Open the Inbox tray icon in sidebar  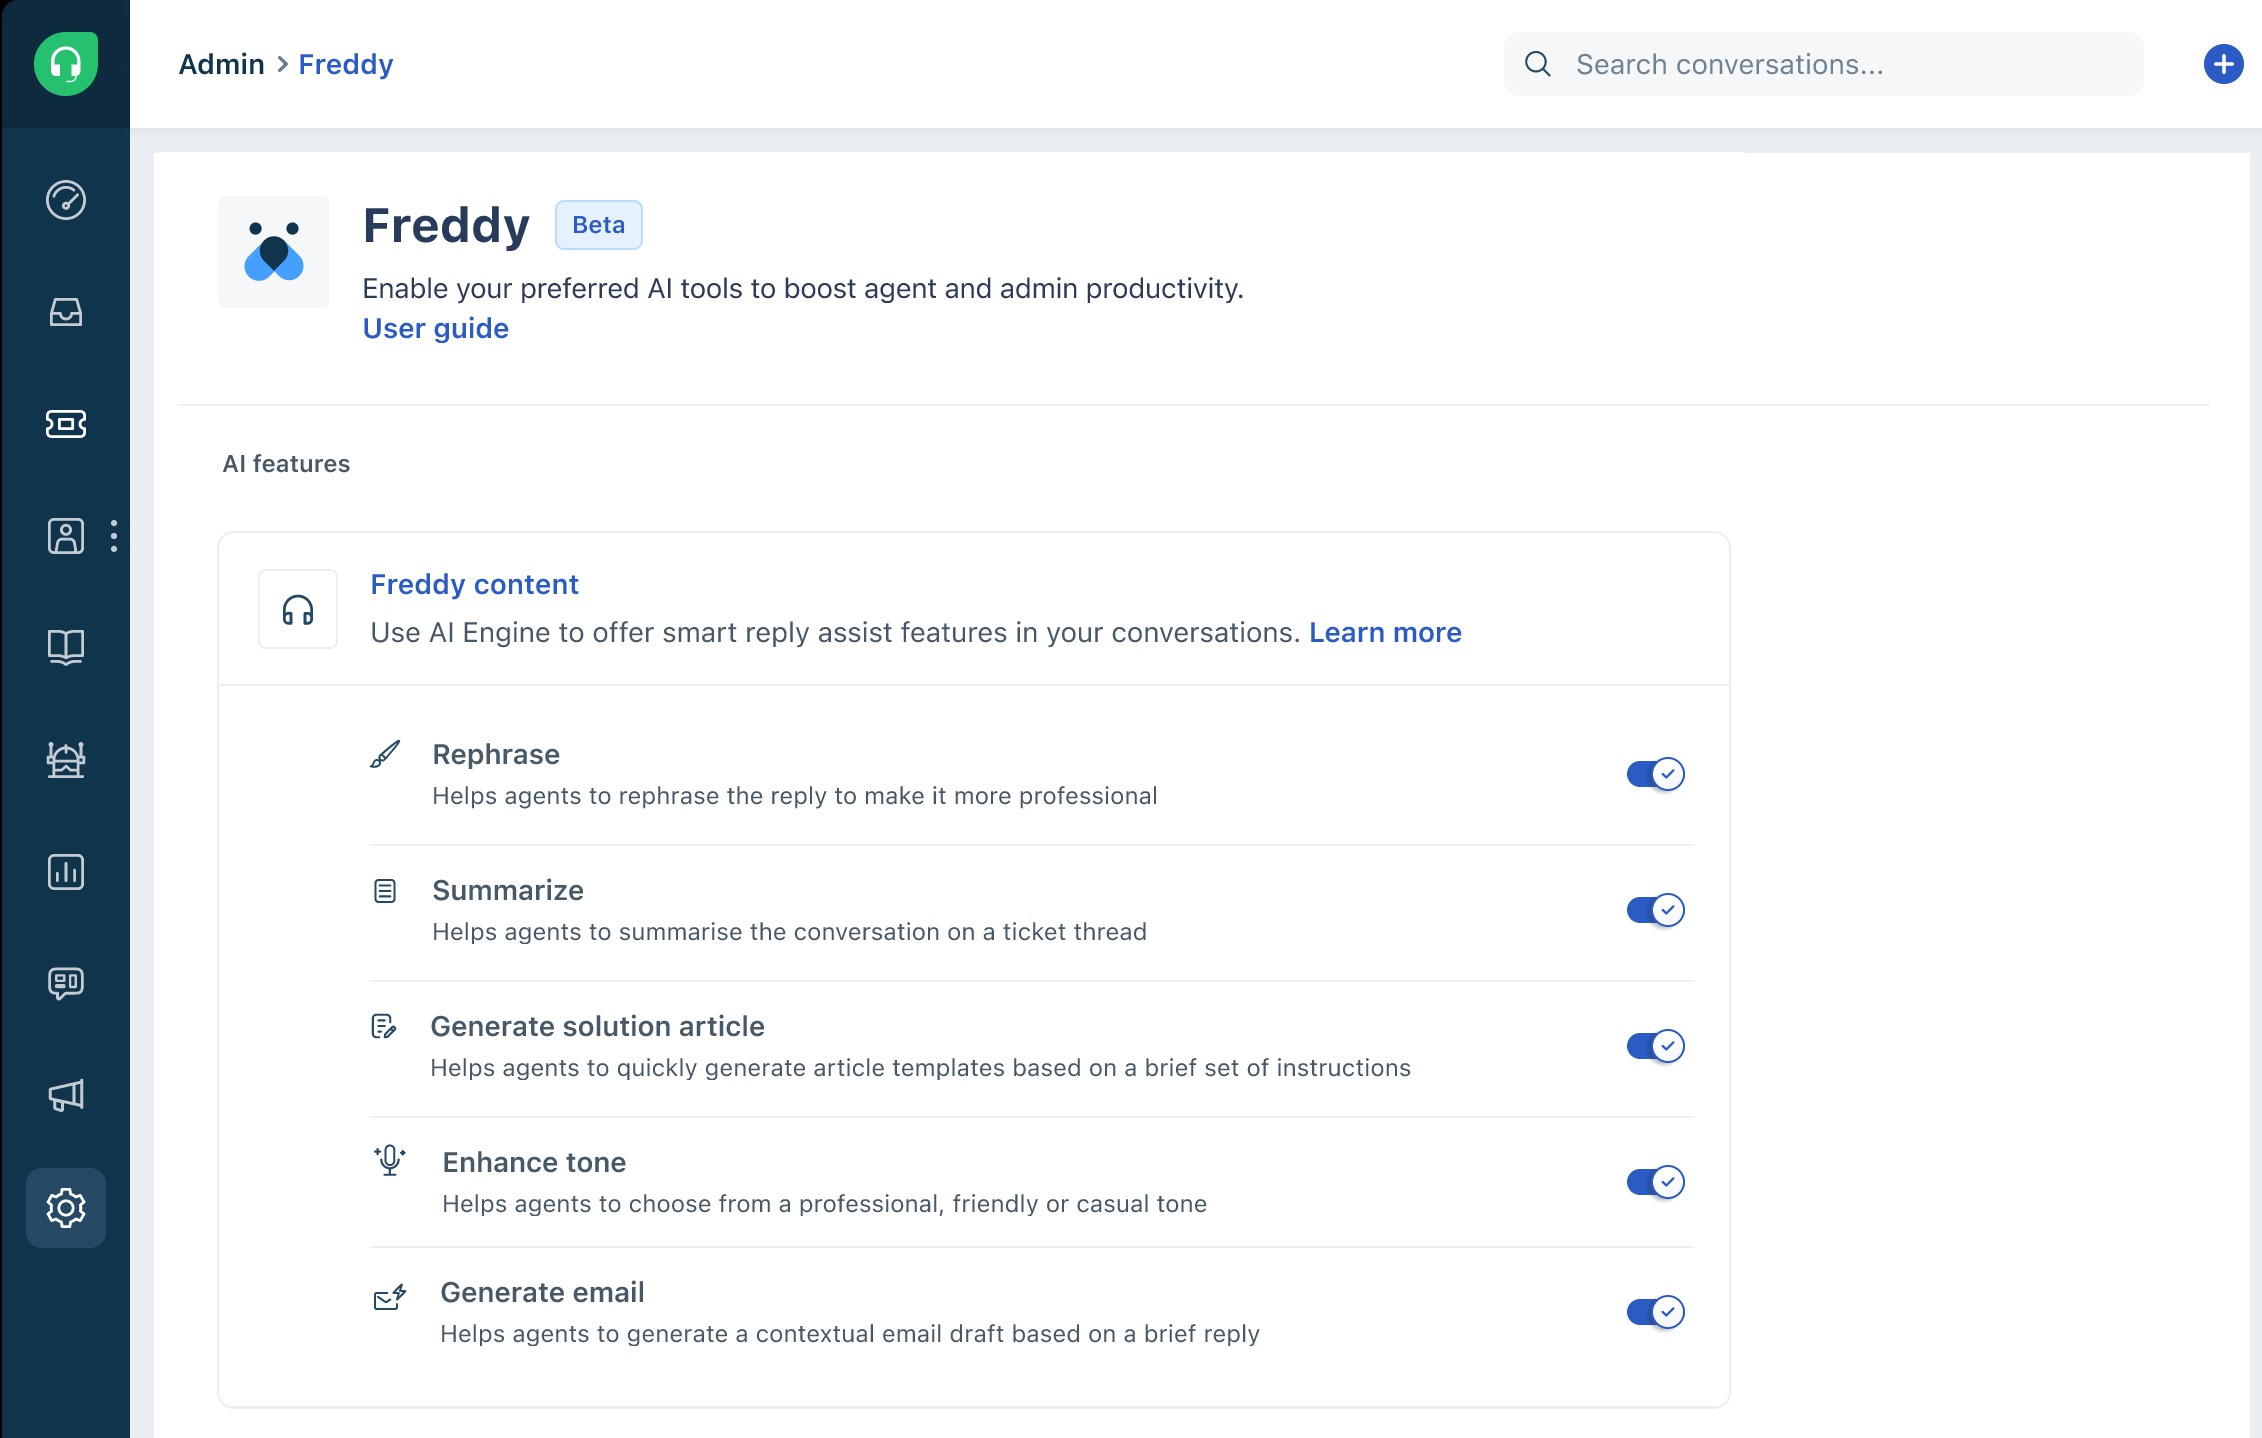(66, 312)
